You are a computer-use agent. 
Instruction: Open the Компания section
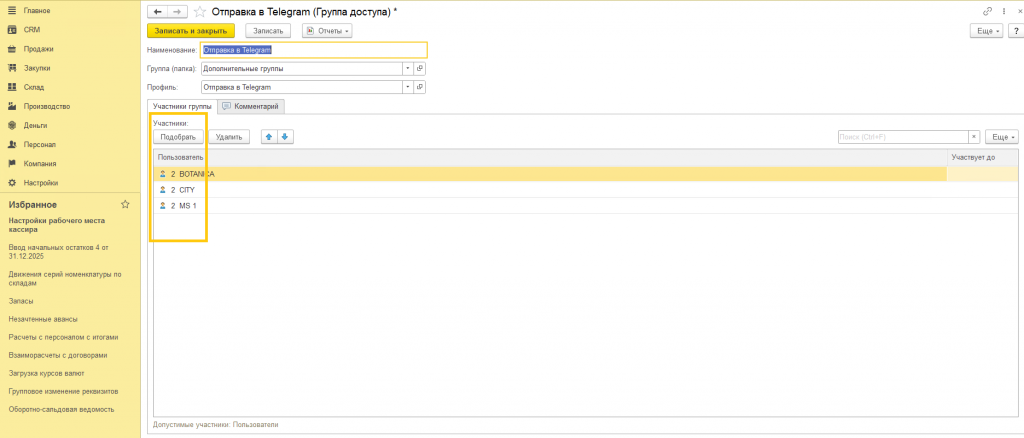[40, 164]
